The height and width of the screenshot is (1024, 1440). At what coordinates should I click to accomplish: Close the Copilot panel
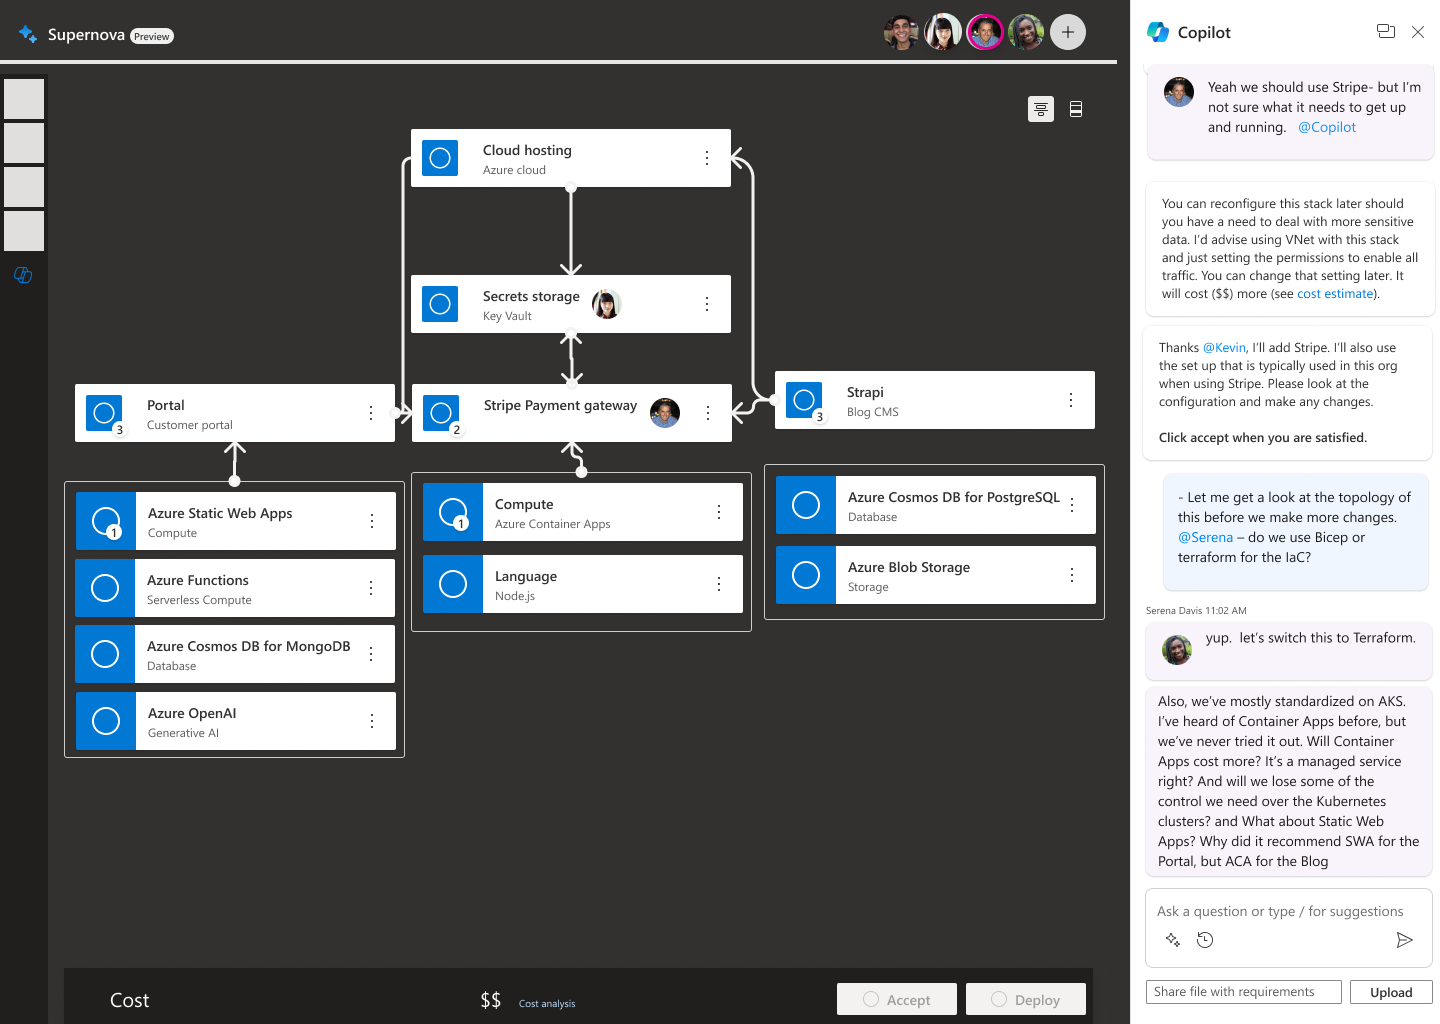pos(1418,32)
